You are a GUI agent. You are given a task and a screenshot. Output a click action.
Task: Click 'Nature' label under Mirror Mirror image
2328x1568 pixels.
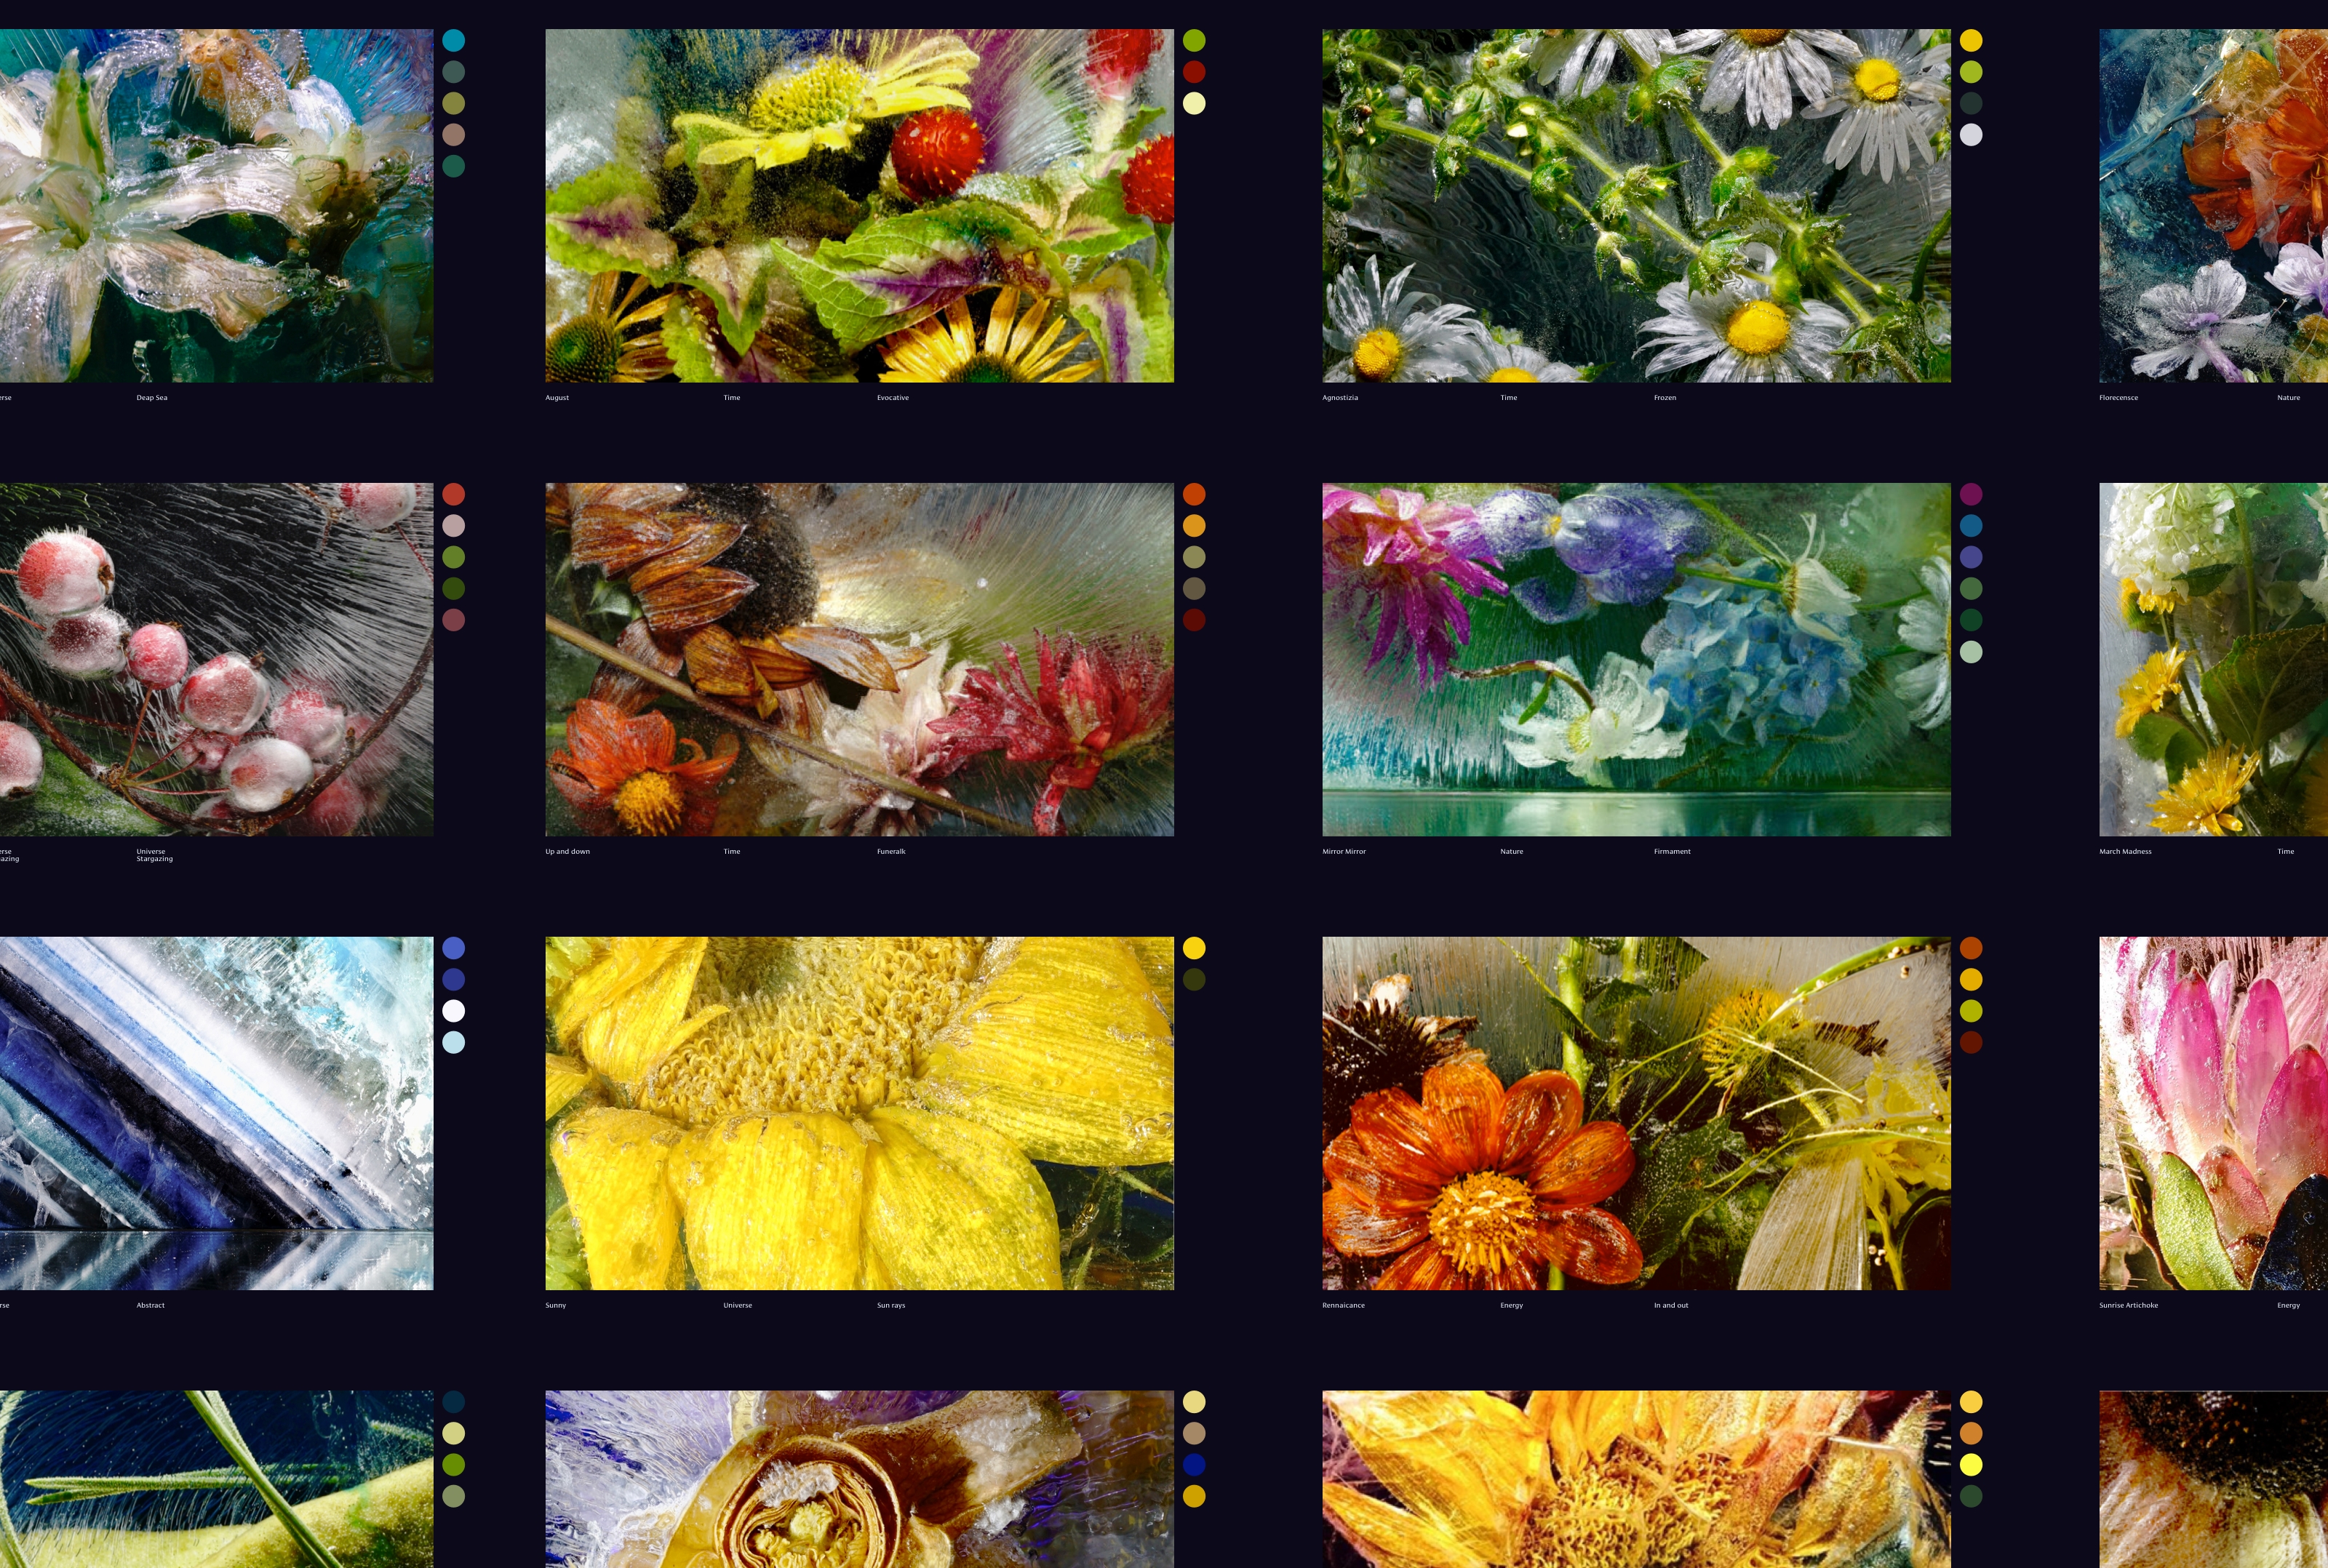1512,852
